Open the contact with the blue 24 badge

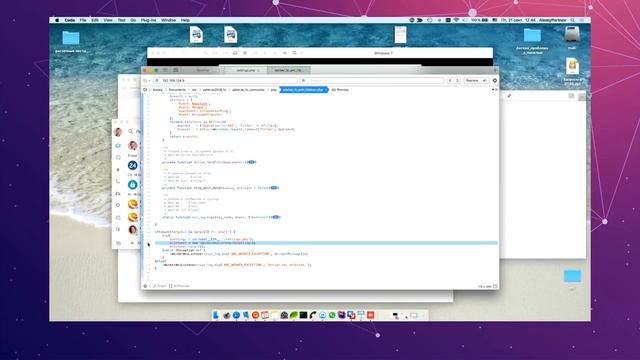(132, 165)
